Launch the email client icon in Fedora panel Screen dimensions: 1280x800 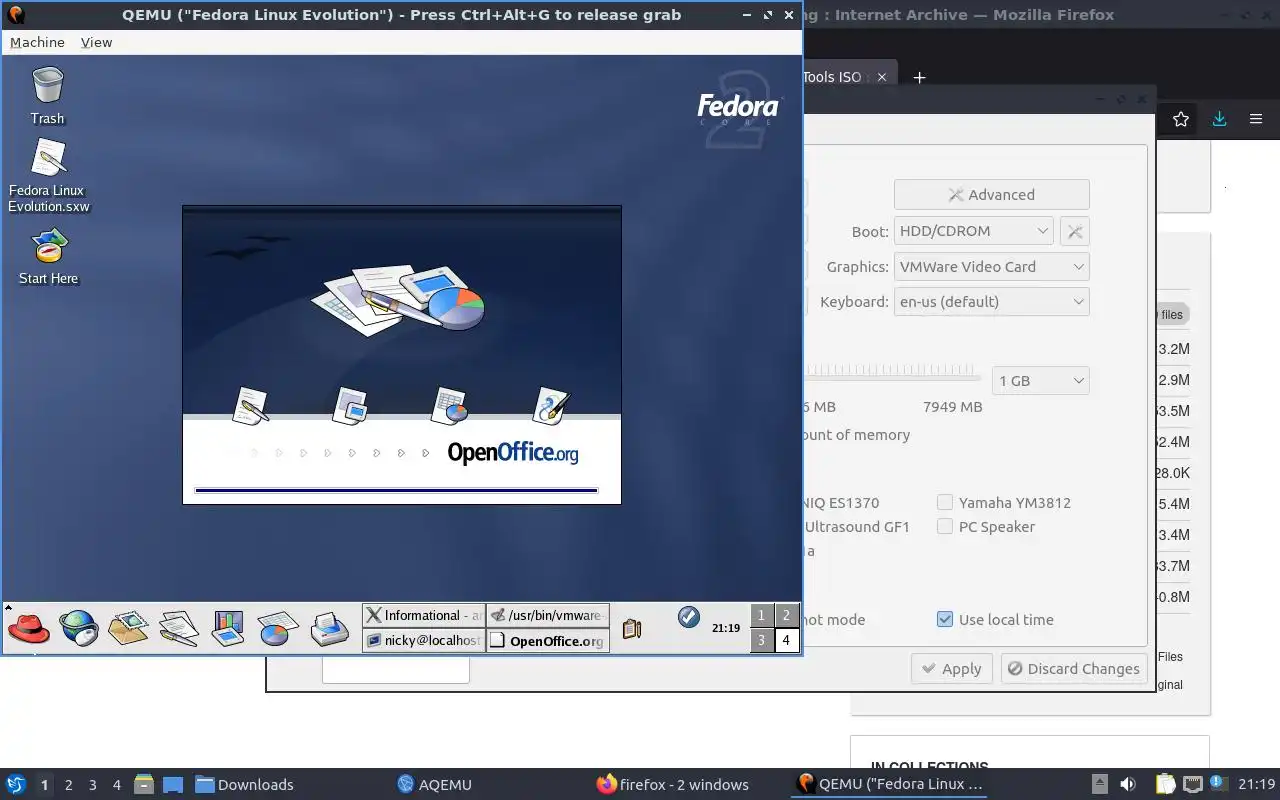[129, 628]
